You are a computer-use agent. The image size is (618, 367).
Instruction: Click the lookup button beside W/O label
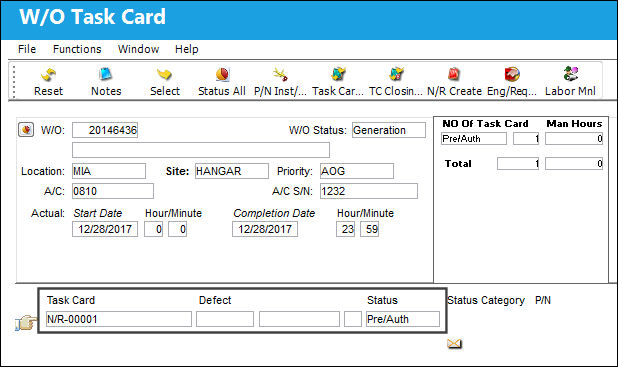(x=26, y=129)
